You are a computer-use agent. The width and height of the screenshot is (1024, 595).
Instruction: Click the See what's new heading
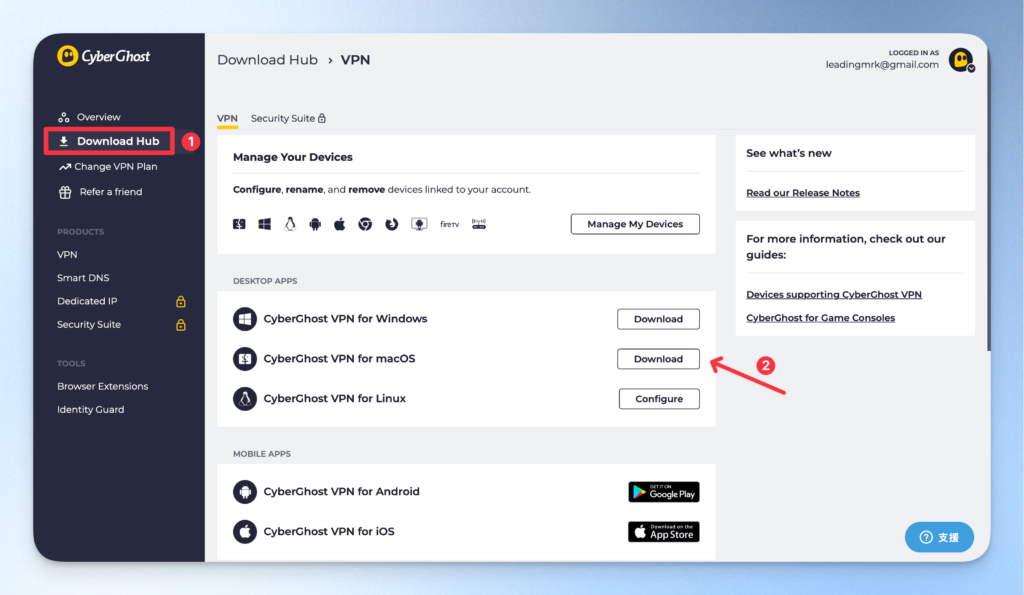789,153
